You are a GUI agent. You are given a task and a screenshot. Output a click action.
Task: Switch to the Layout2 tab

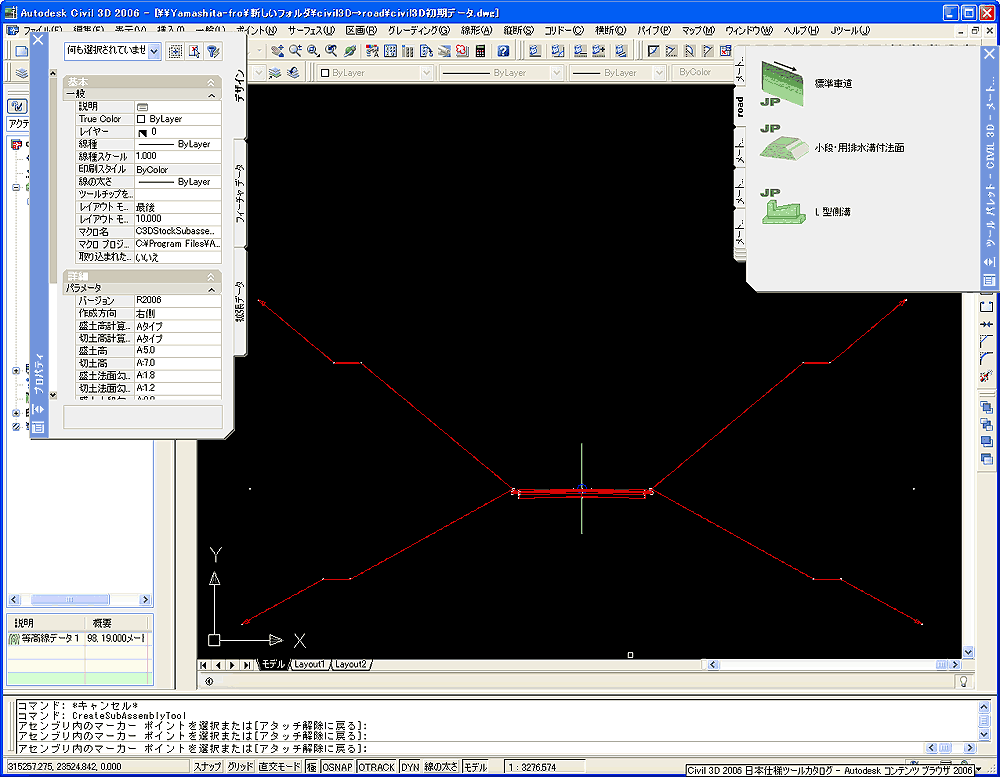[x=351, y=665]
